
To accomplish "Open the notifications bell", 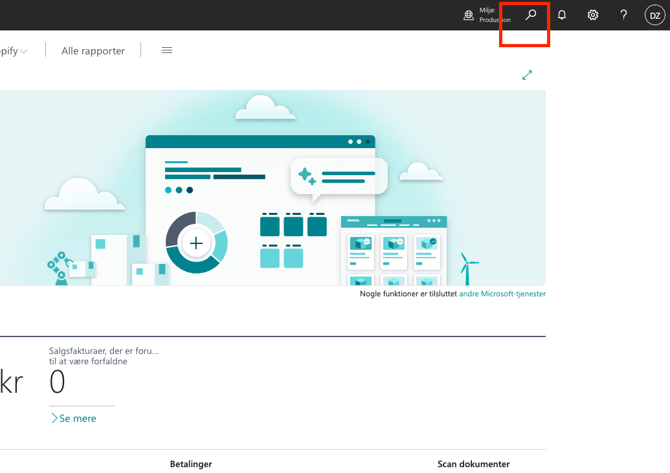I will click(x=562, y=15).
